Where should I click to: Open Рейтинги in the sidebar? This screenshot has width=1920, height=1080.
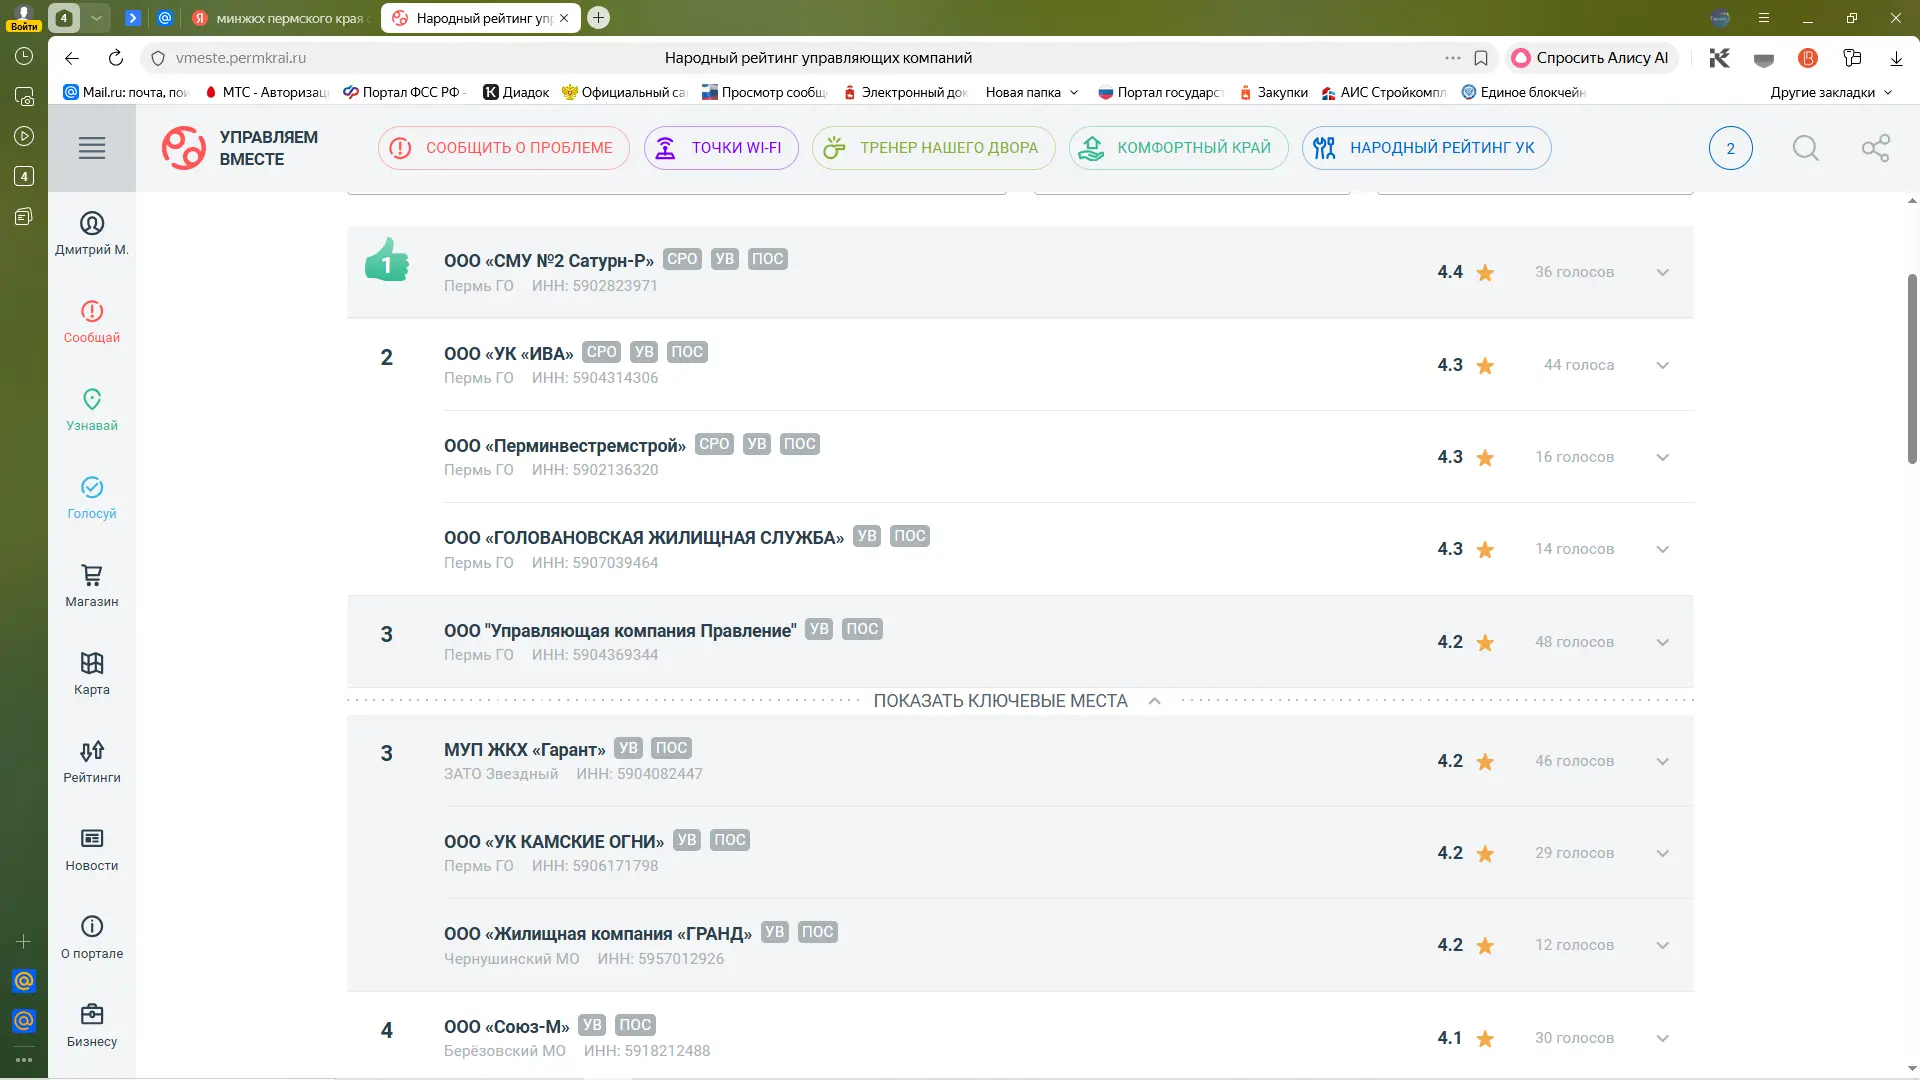92,762
